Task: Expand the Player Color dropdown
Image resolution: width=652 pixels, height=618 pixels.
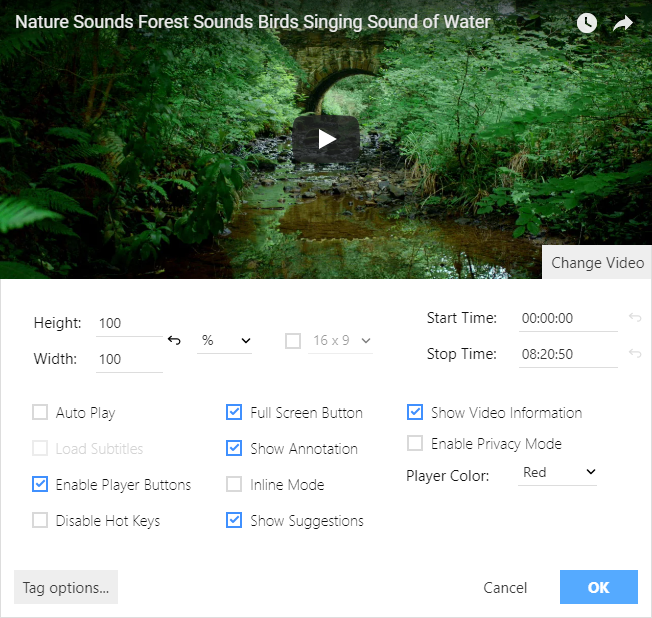Action: (x=559, y=472)
